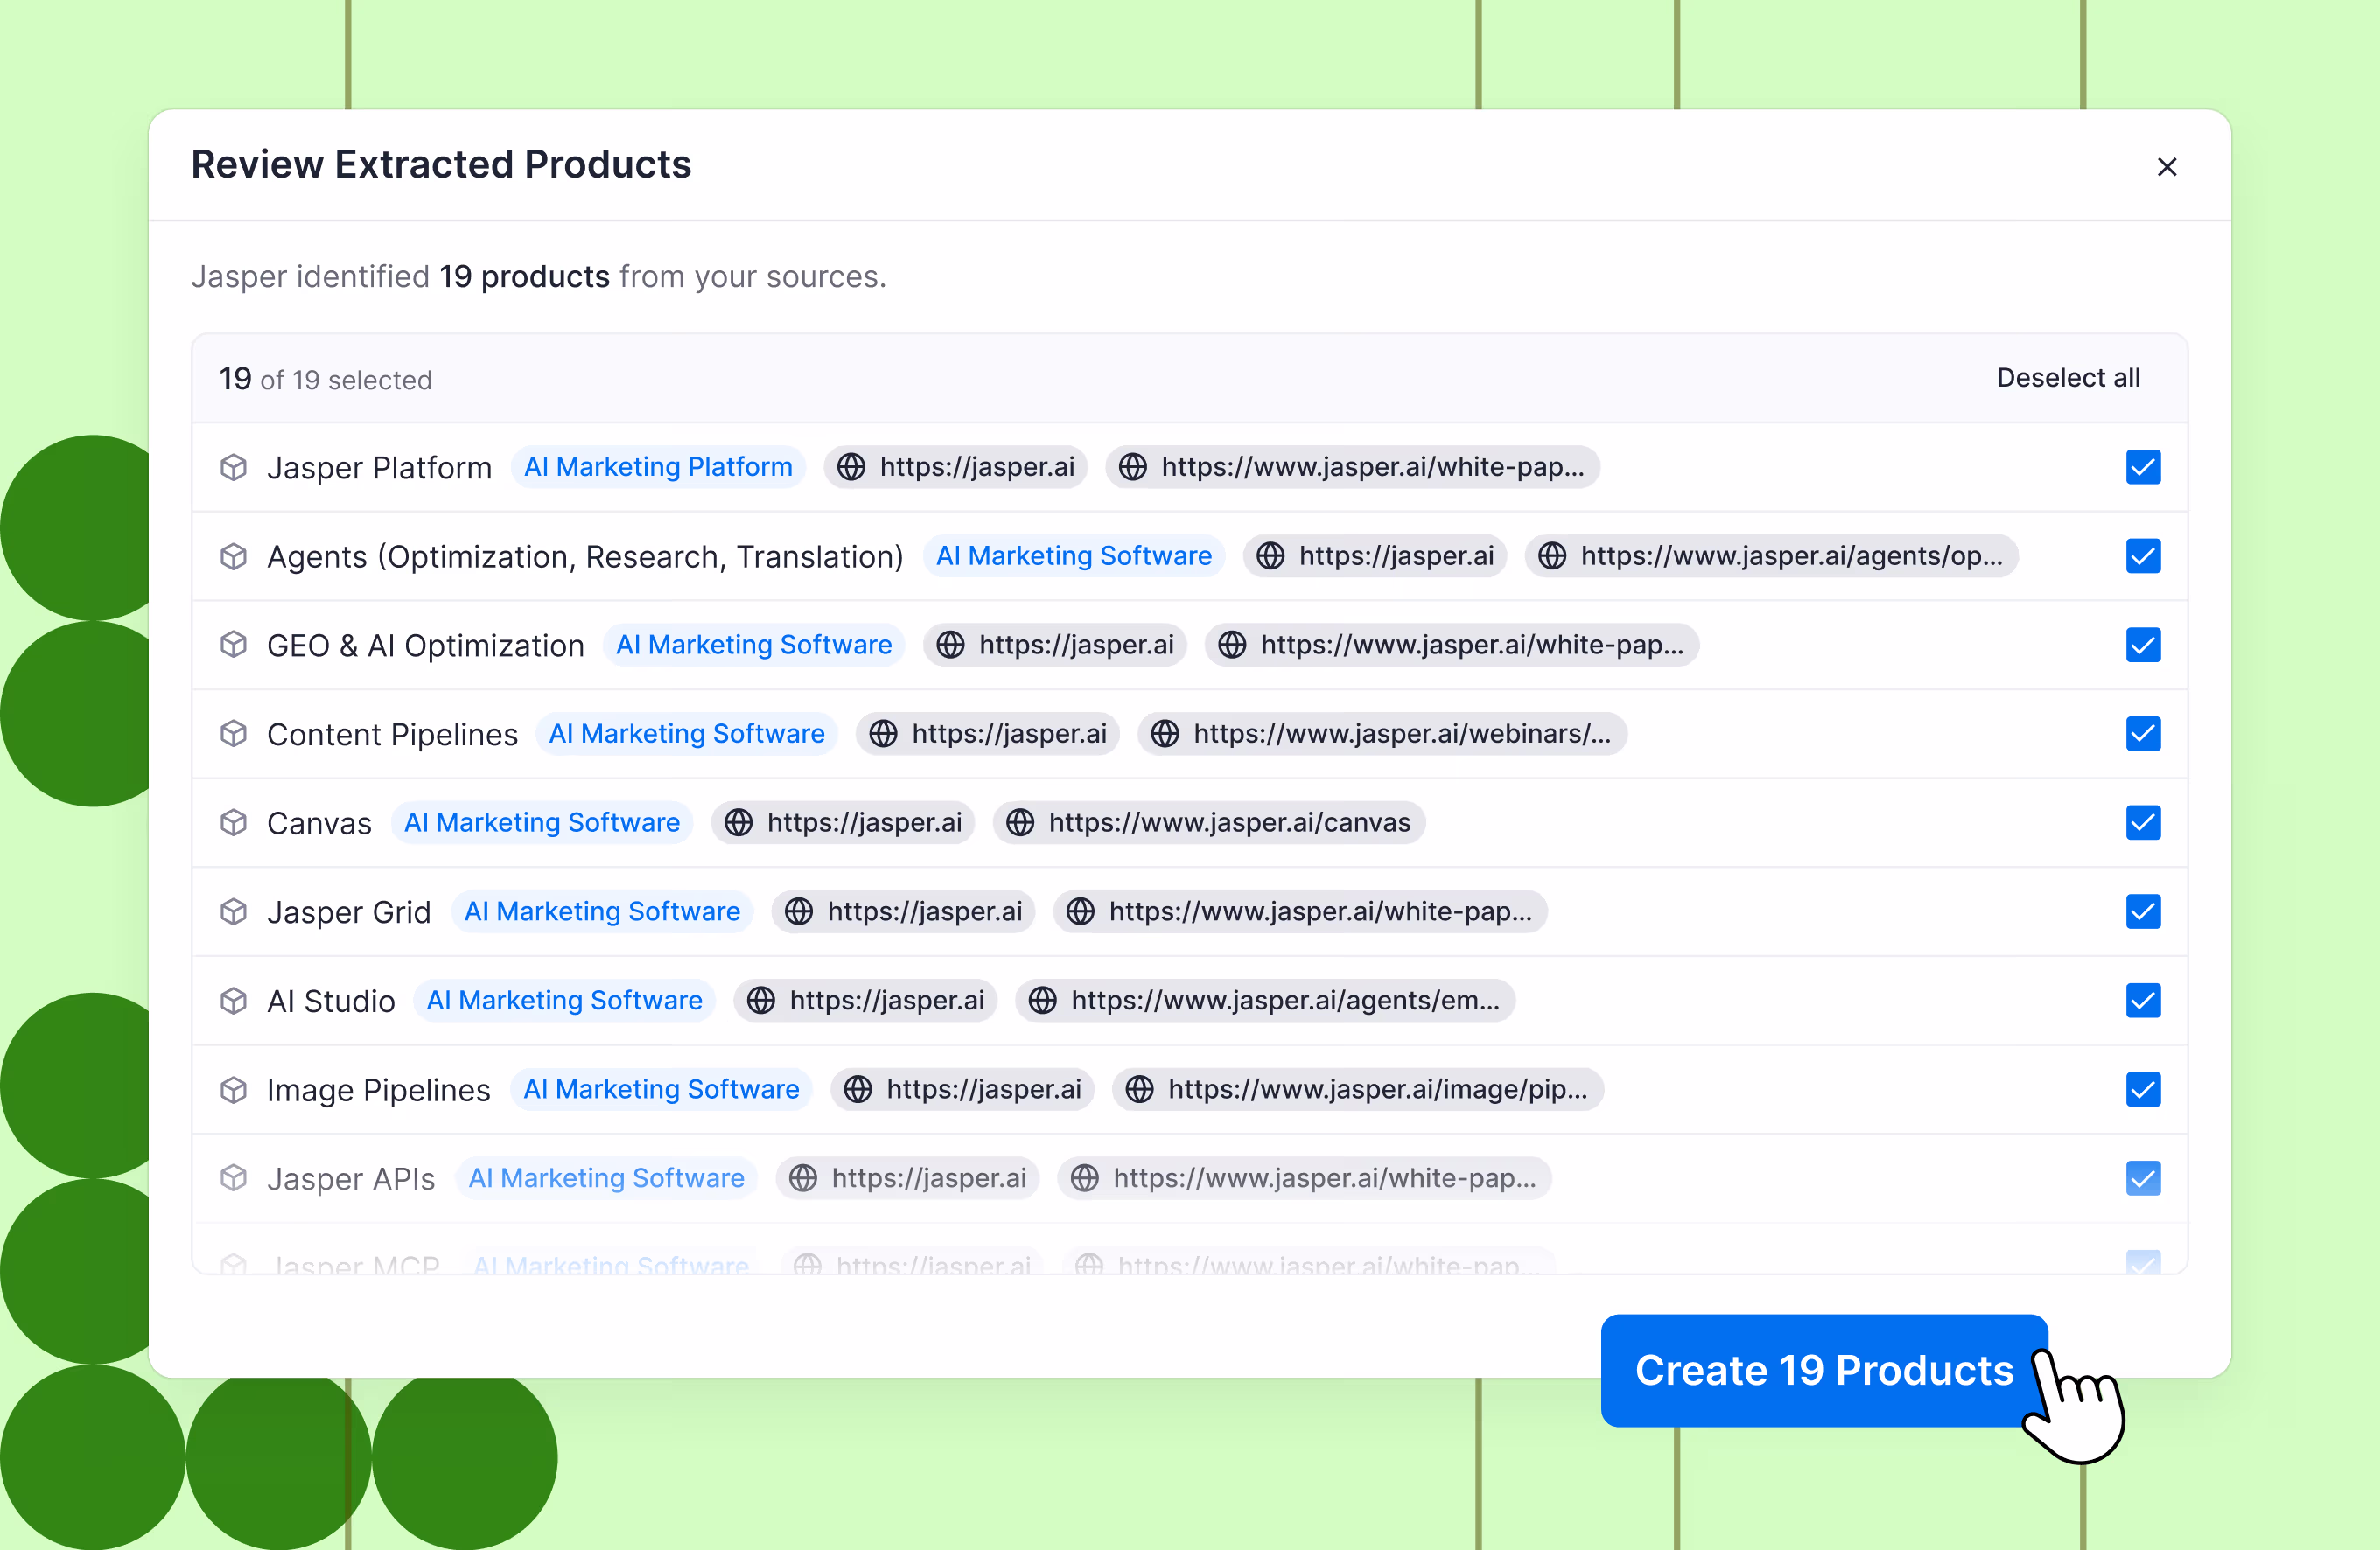
Task: Open the jasper.ai/agents/op... link
Action: [x=1771, y=556]
